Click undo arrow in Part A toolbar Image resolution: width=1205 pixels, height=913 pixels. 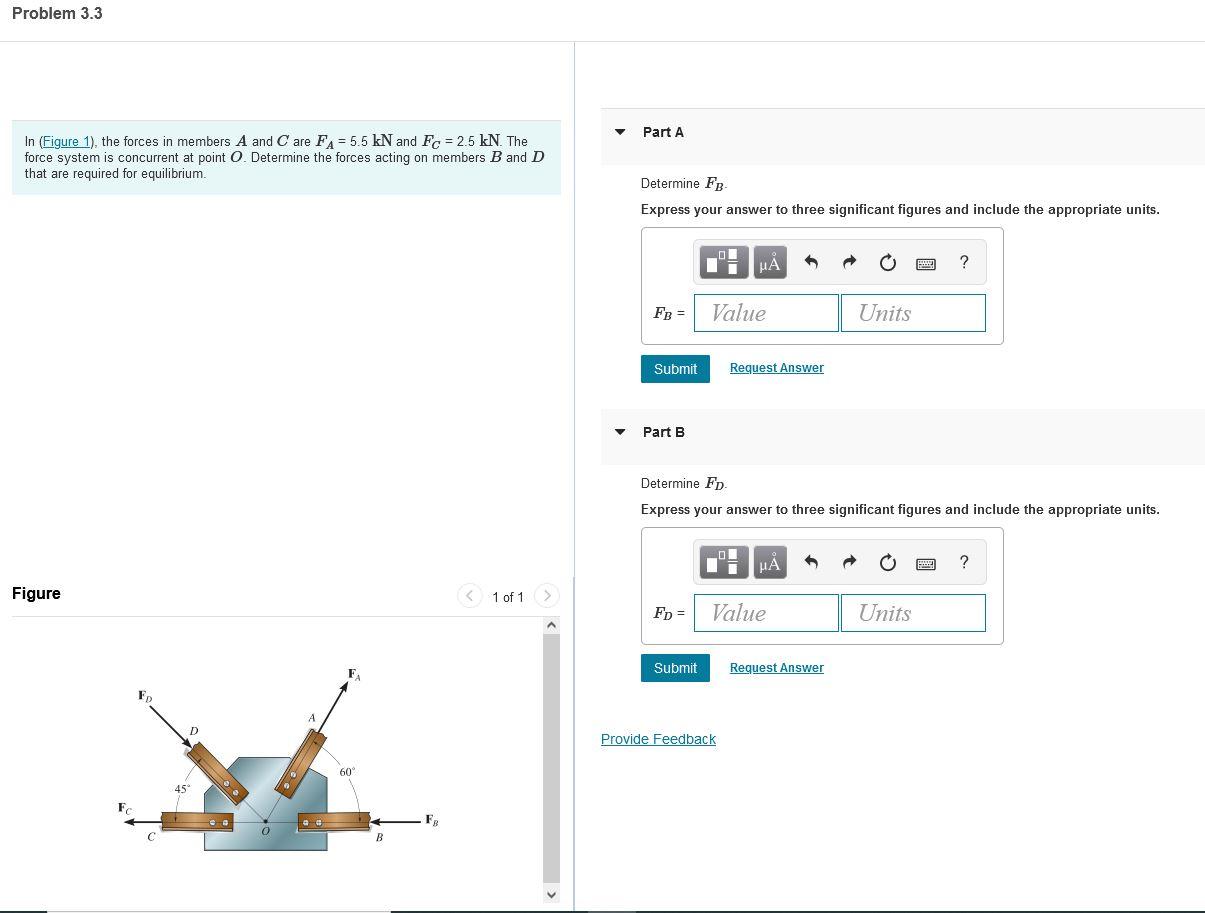click(812, 262)
